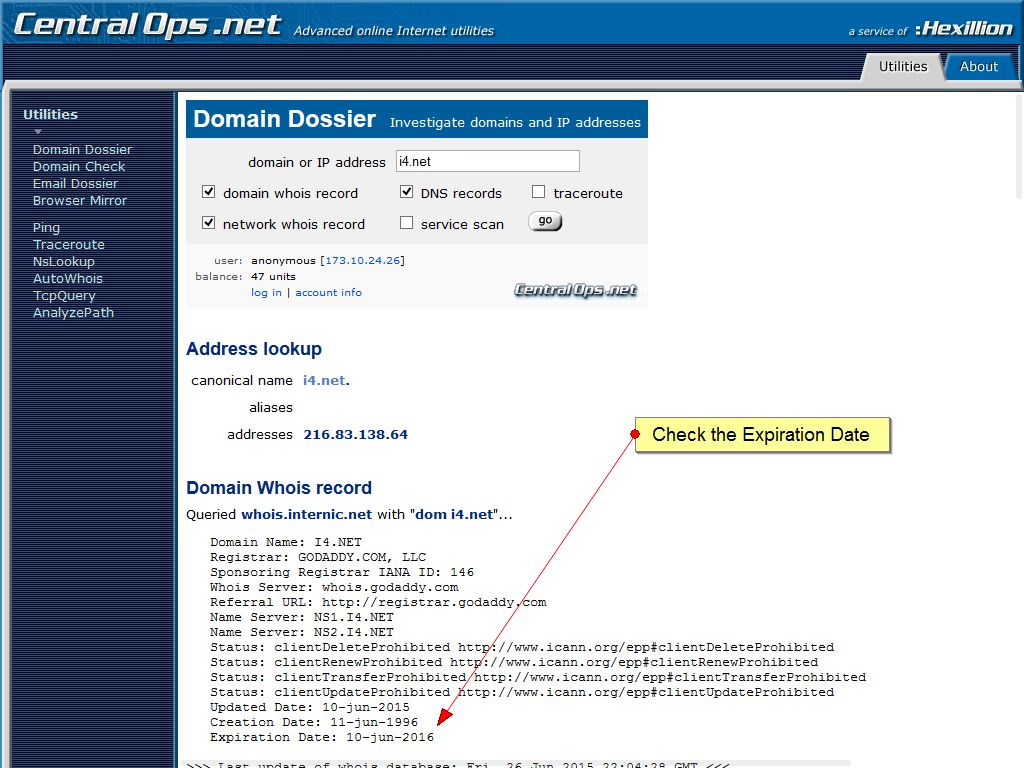Open the Hexillion logo link
Screen dimensions: 1024x768
click(x=964, y=29)
